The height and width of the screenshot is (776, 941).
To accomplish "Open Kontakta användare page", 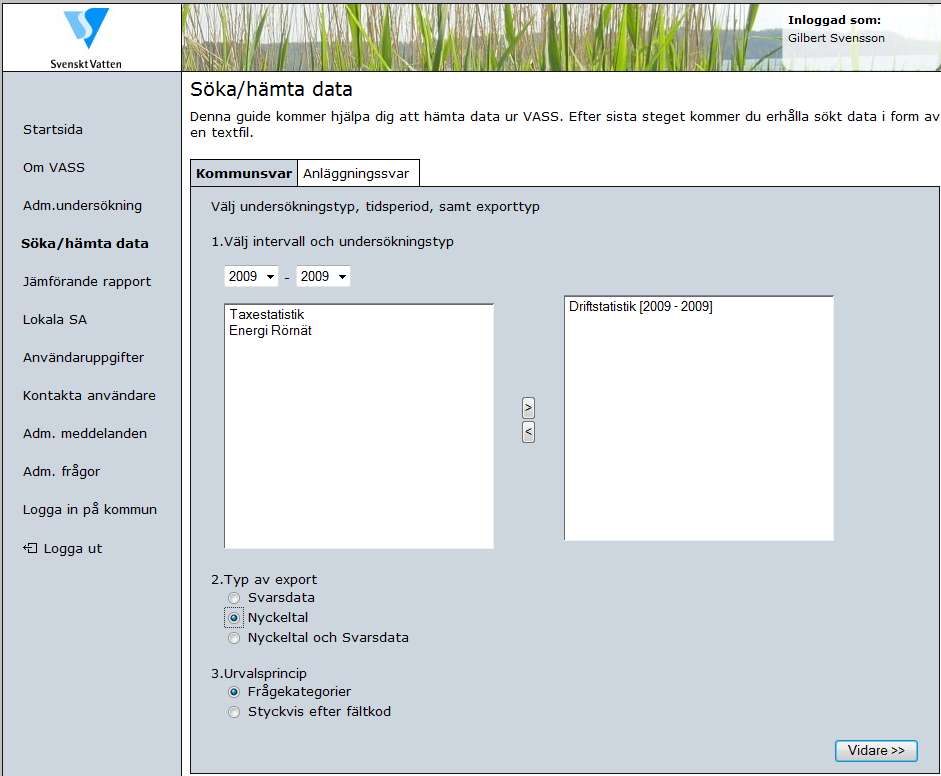I will pos(89,396).
